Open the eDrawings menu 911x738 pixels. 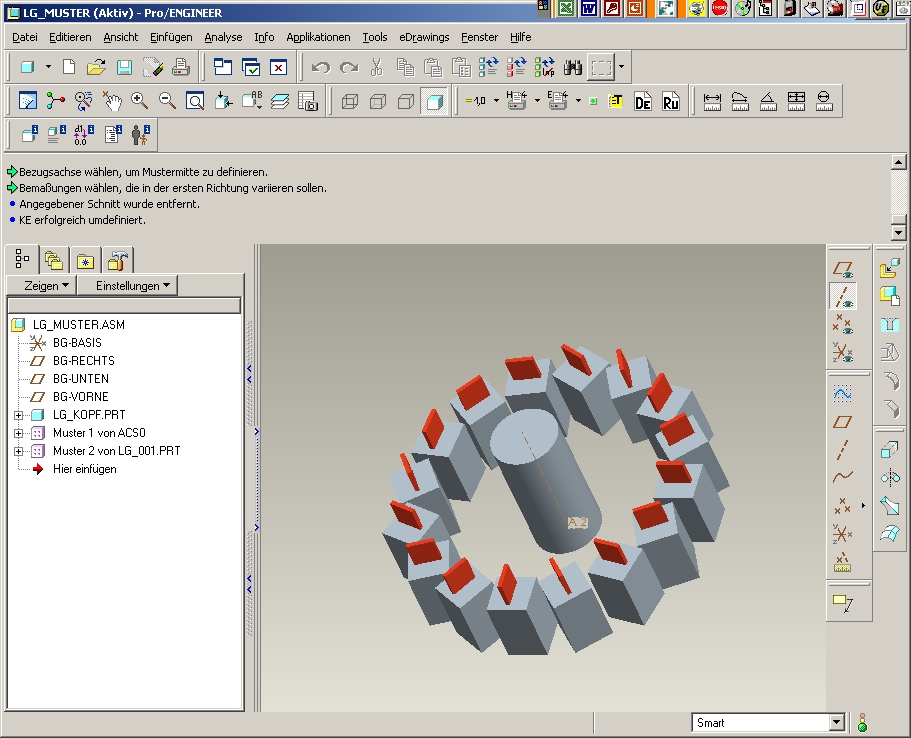(424, 37)
